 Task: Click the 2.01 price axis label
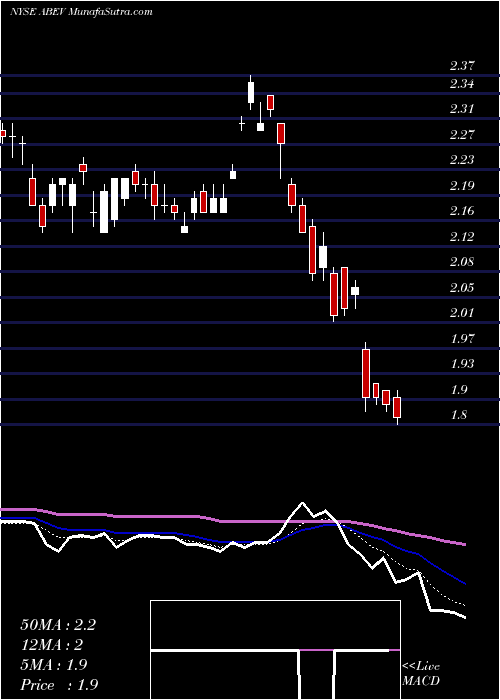[x=462, y=312]
